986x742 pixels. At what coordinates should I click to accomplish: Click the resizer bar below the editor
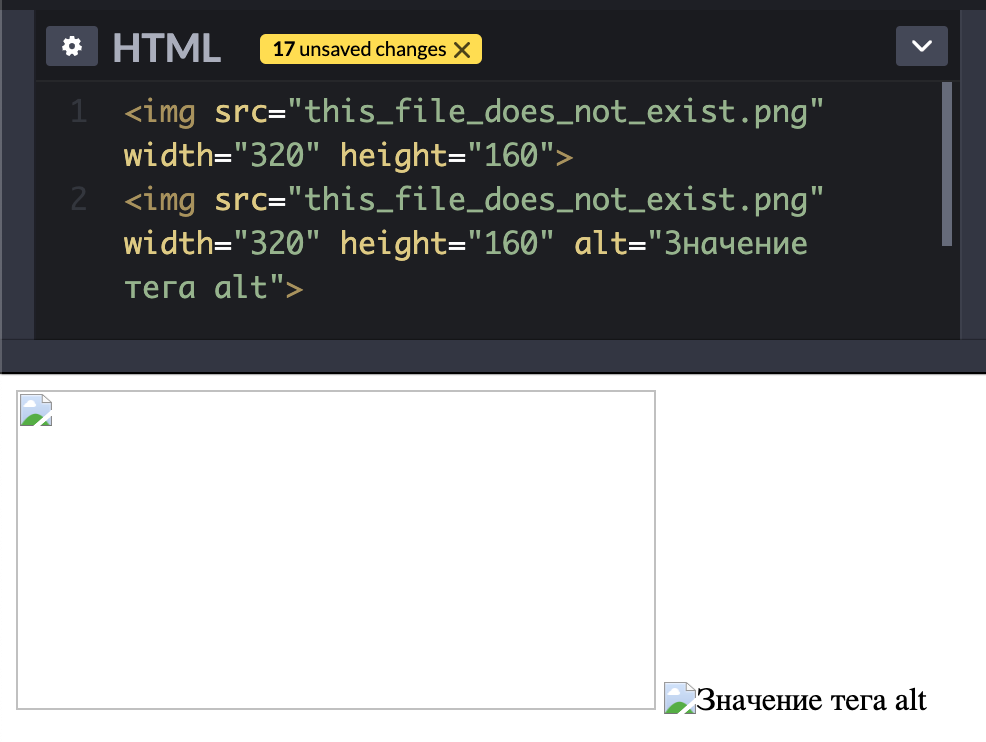493,355
